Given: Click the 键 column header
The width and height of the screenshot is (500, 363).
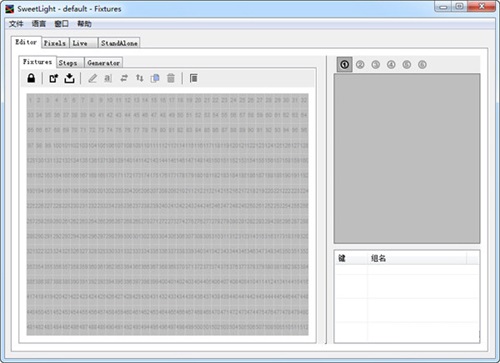Looking at the screenshot, I should pyautogui.click(x=351, y=258).
